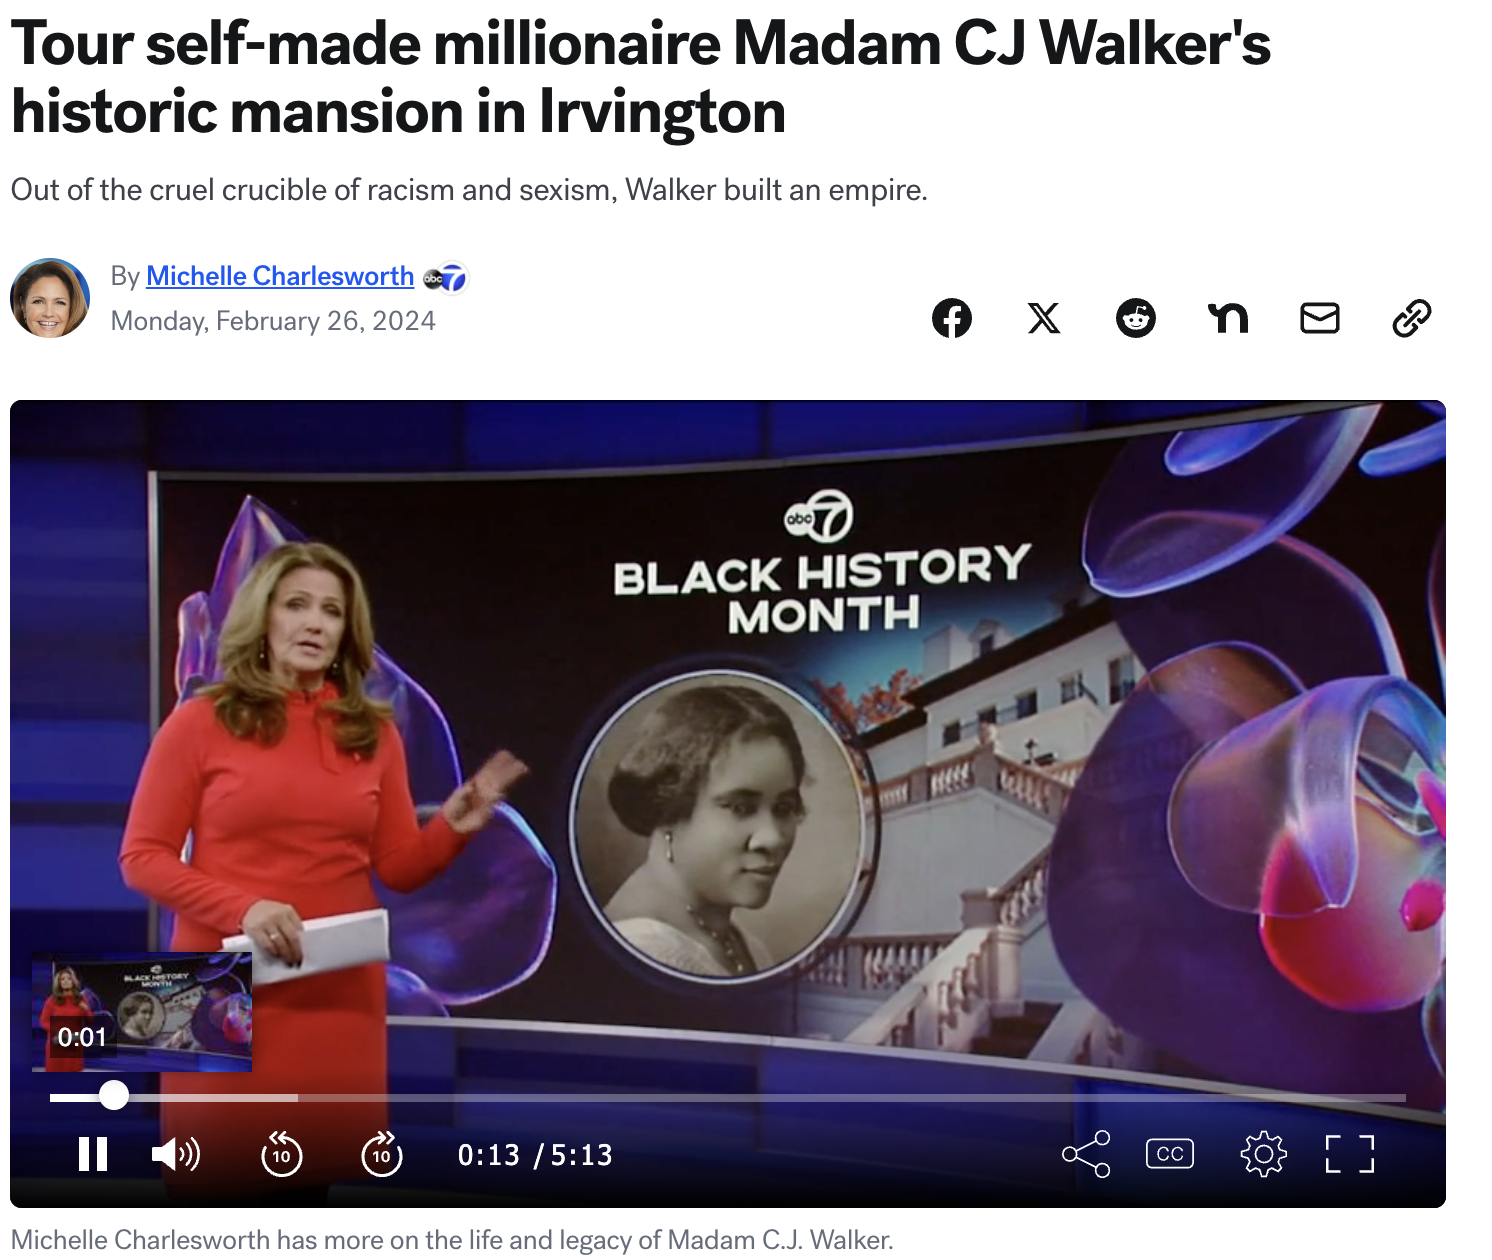Rewind video 10 seconds

(282, 1154)
